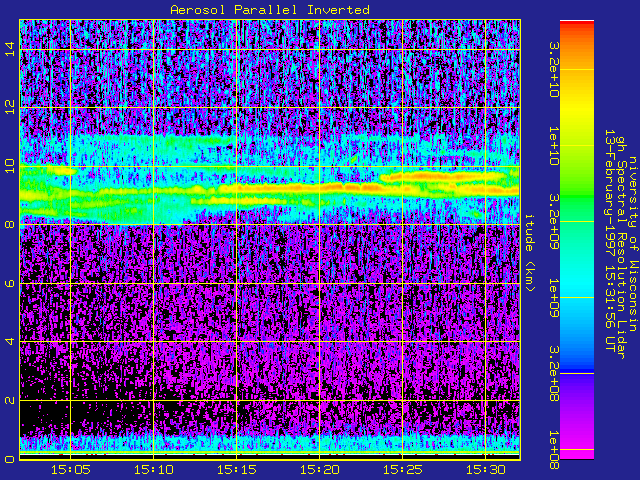Click the small yellow patch near 15:04 at 10 km
The height and width of the screenshot is (480, 640).
pos(62,171)
